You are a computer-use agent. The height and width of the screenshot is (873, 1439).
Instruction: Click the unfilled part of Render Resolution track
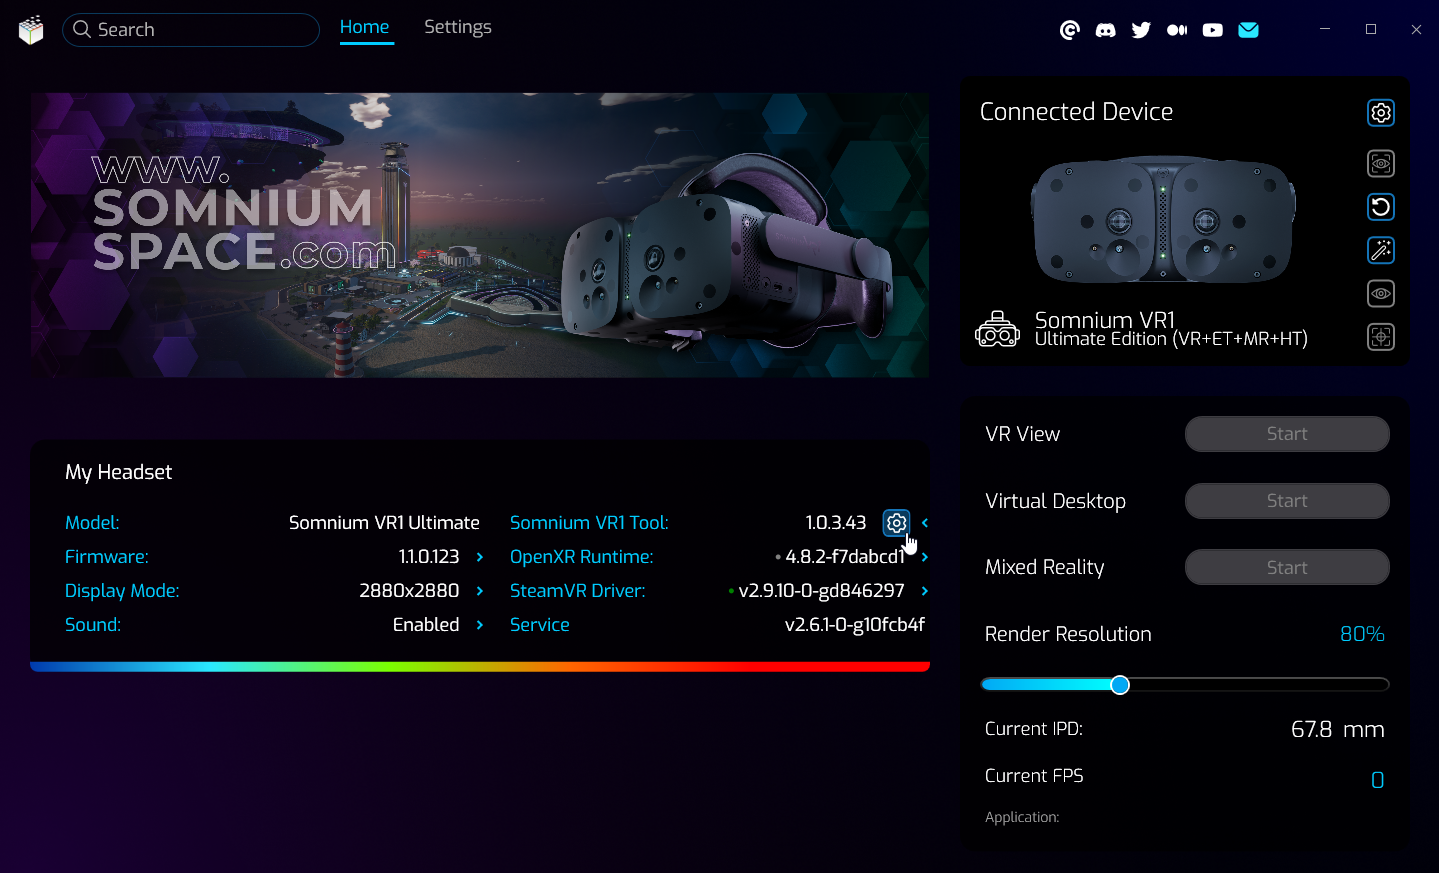point(1258,685)
